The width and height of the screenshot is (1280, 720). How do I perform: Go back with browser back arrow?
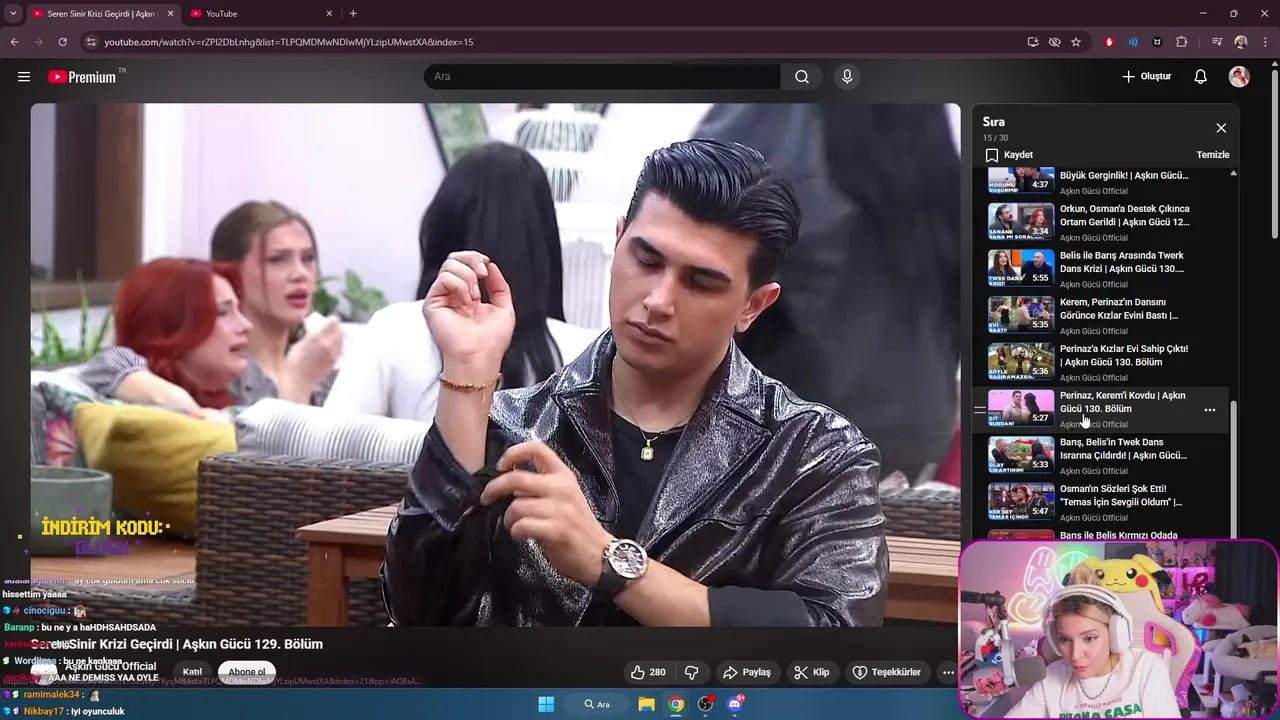point(14,42)
